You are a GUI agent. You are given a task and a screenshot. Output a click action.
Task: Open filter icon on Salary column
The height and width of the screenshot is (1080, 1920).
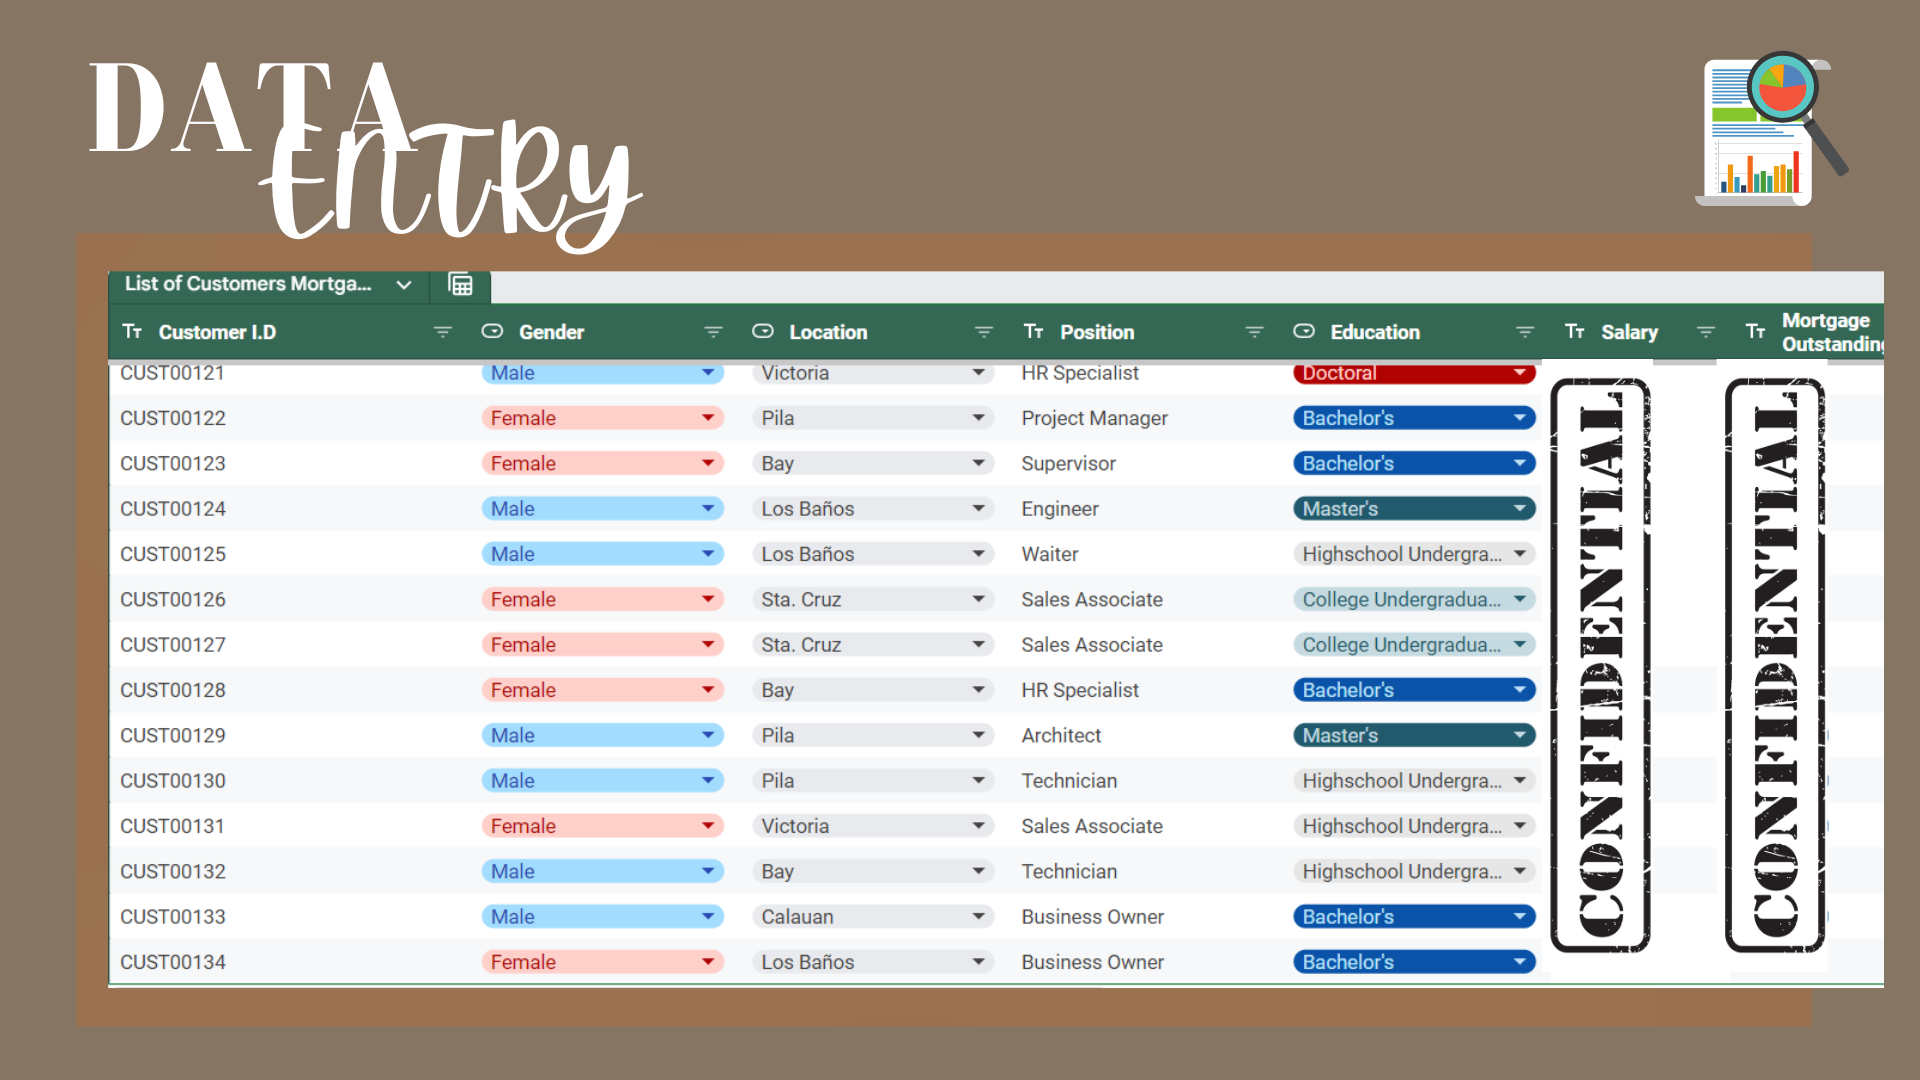1706,332
